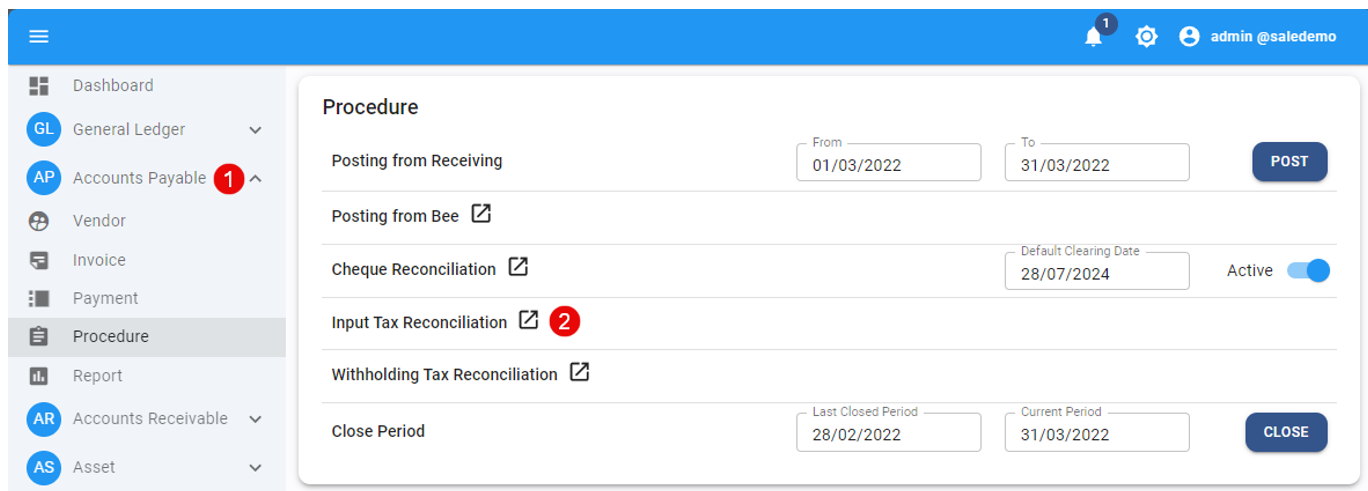Select Vendor from the sidebar

[99, 221]
